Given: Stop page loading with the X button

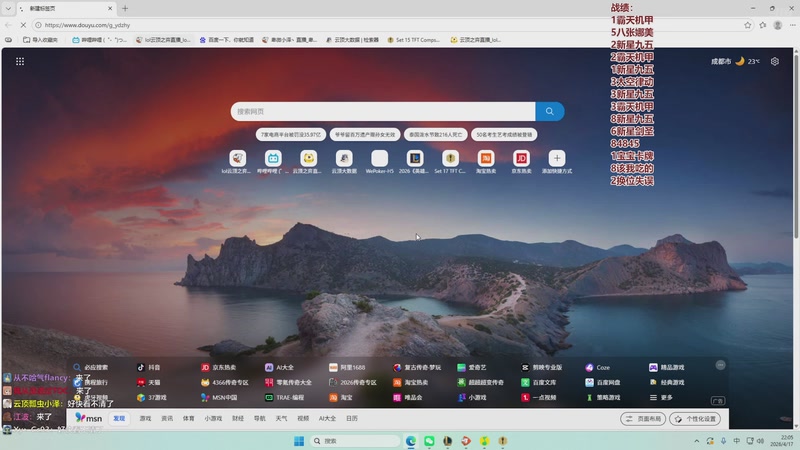Looking at the screenshot, I should pyautogui.click(x=23, y=24).
